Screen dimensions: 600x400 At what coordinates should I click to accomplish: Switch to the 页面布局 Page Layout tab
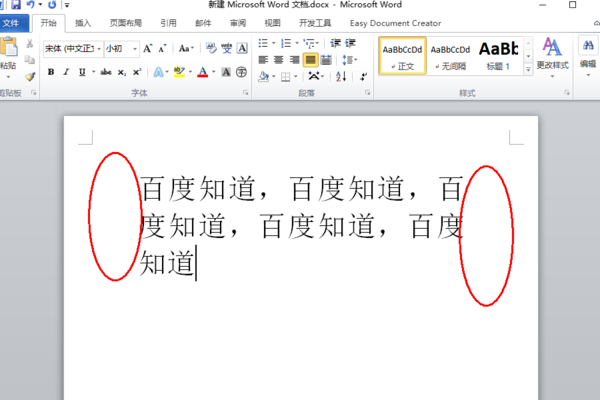click(126, 23)
